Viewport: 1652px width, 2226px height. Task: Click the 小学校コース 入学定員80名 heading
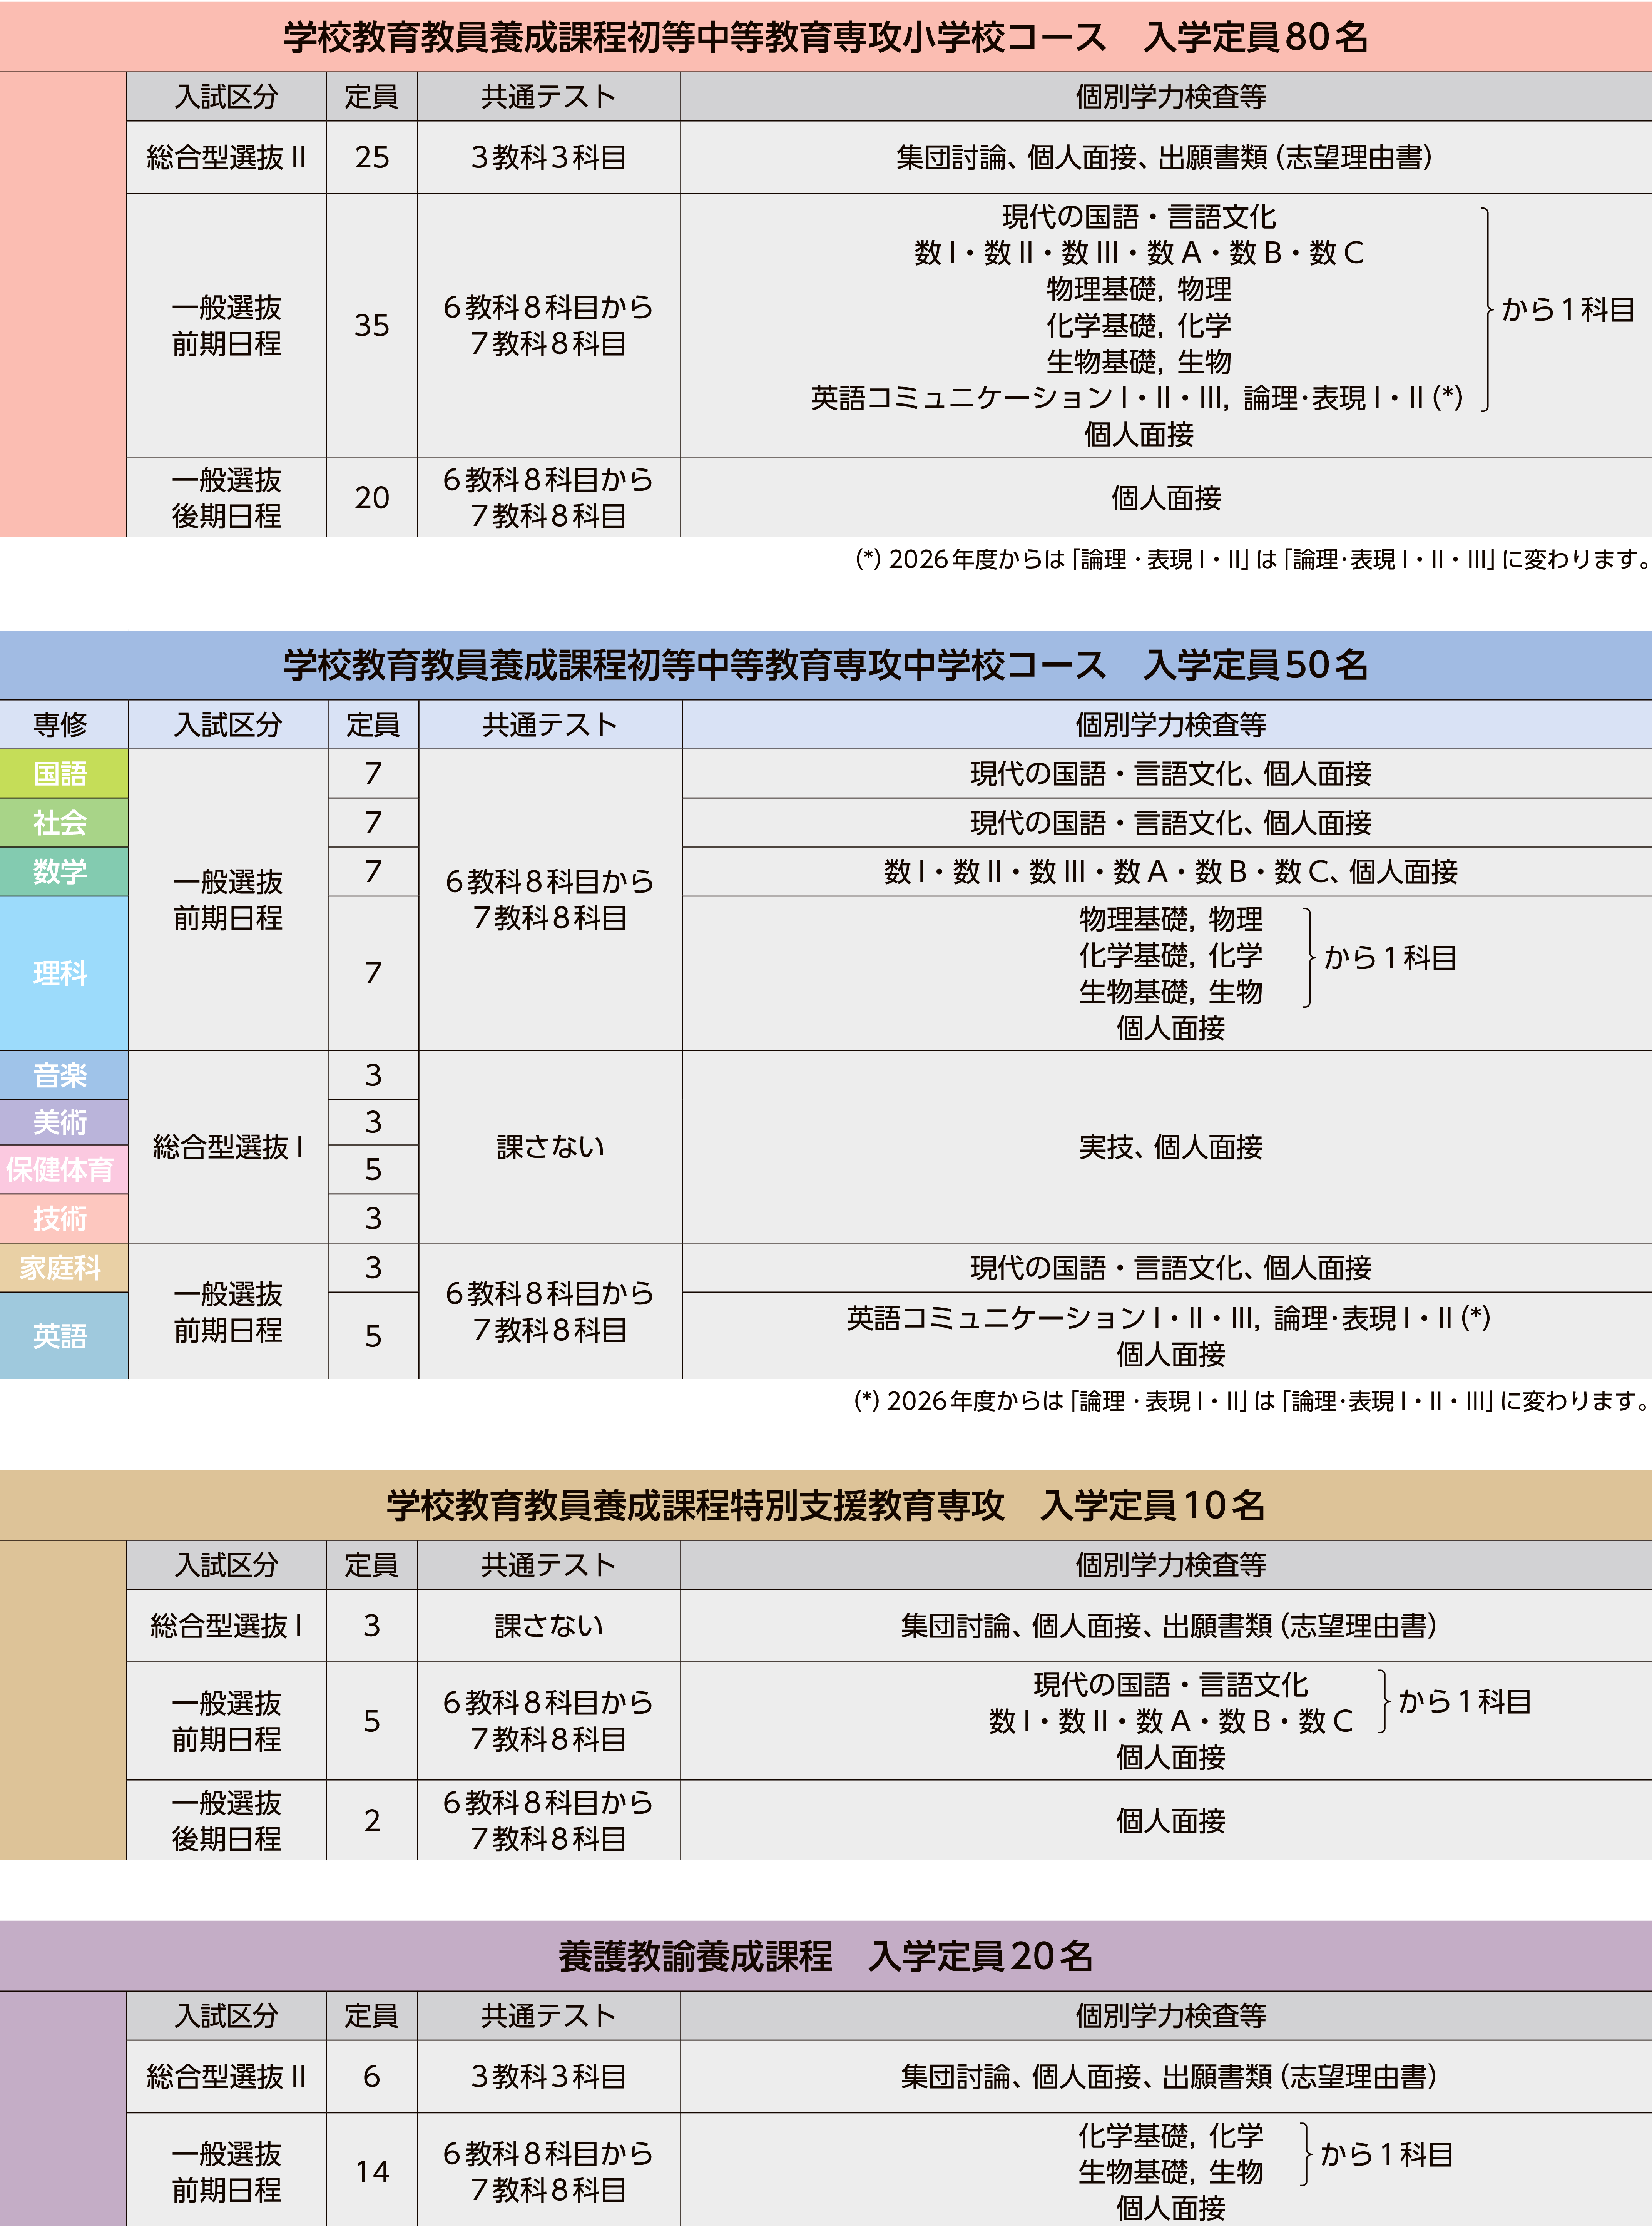826,36
